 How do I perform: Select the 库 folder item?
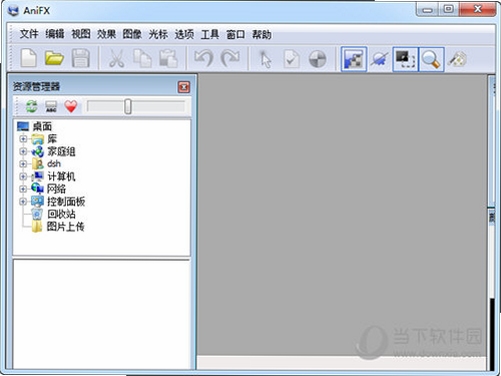click(x=52, y=138)
